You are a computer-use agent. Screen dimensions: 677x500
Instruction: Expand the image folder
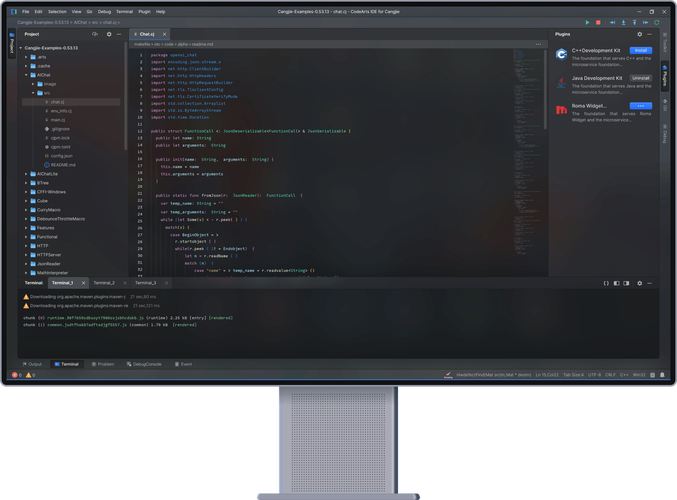[33, 84]
